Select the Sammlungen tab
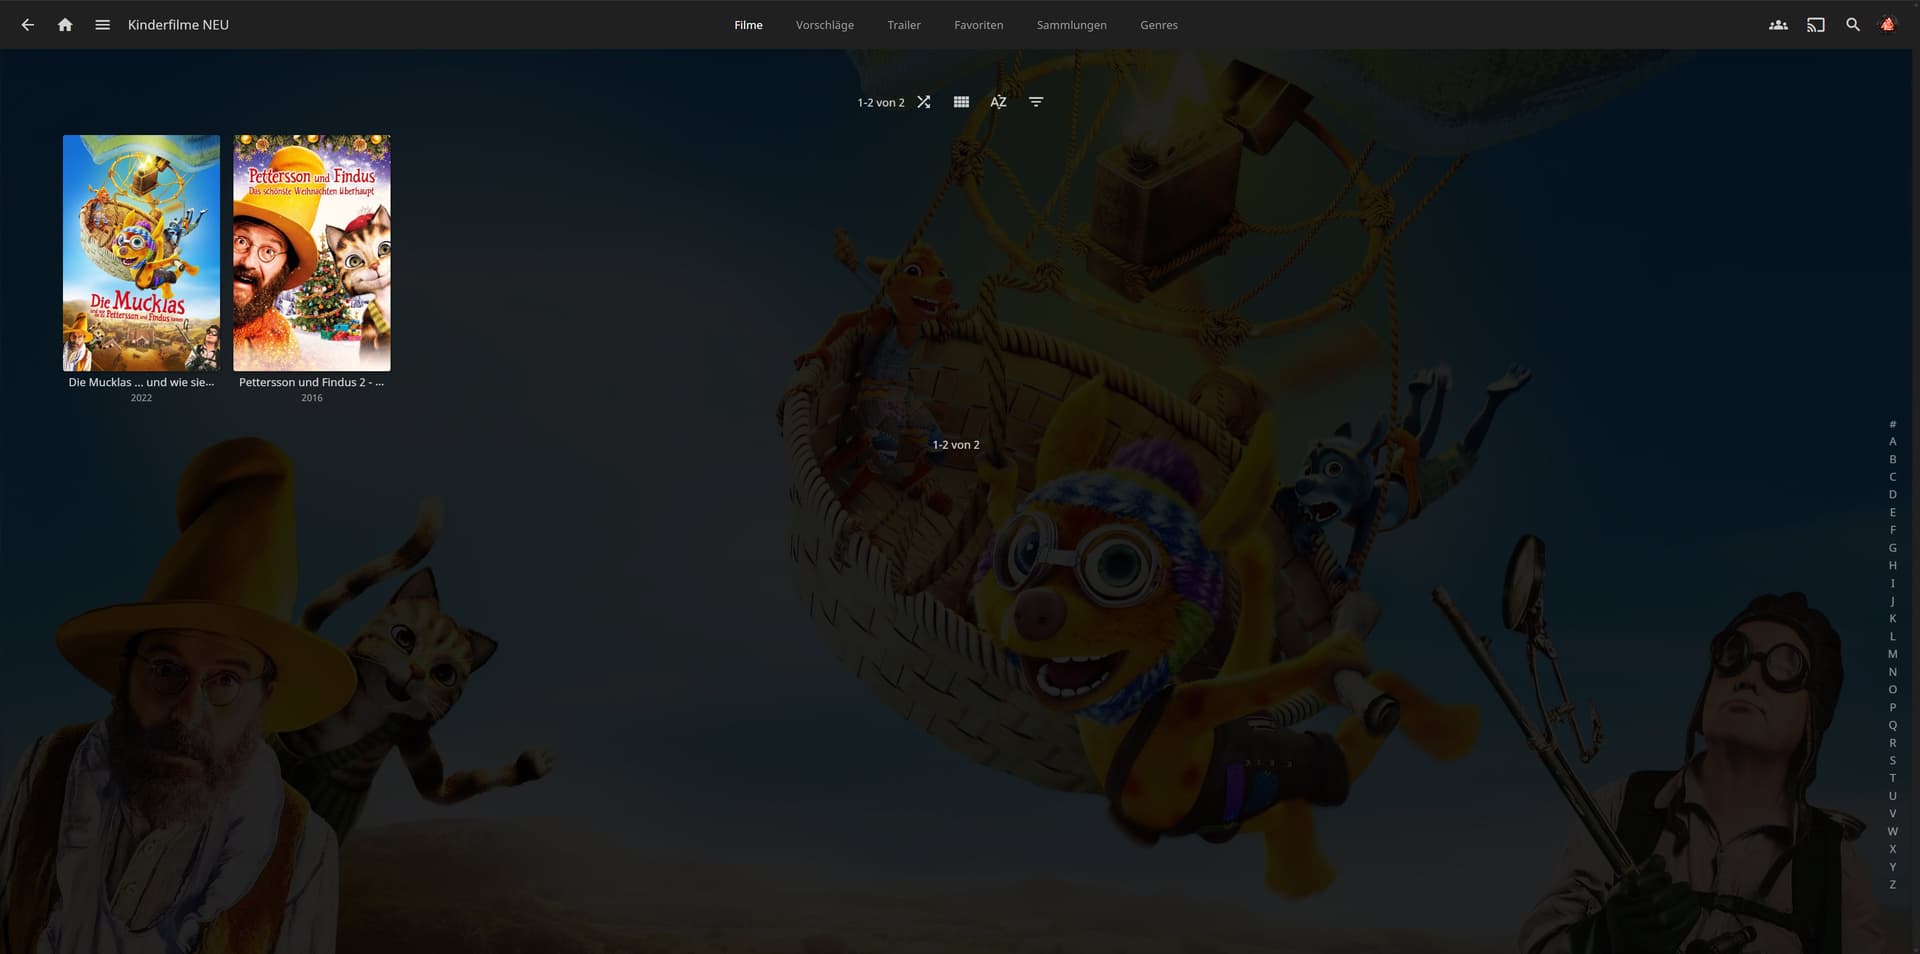Screen dimensions: 1920x954 [1071, 25]
